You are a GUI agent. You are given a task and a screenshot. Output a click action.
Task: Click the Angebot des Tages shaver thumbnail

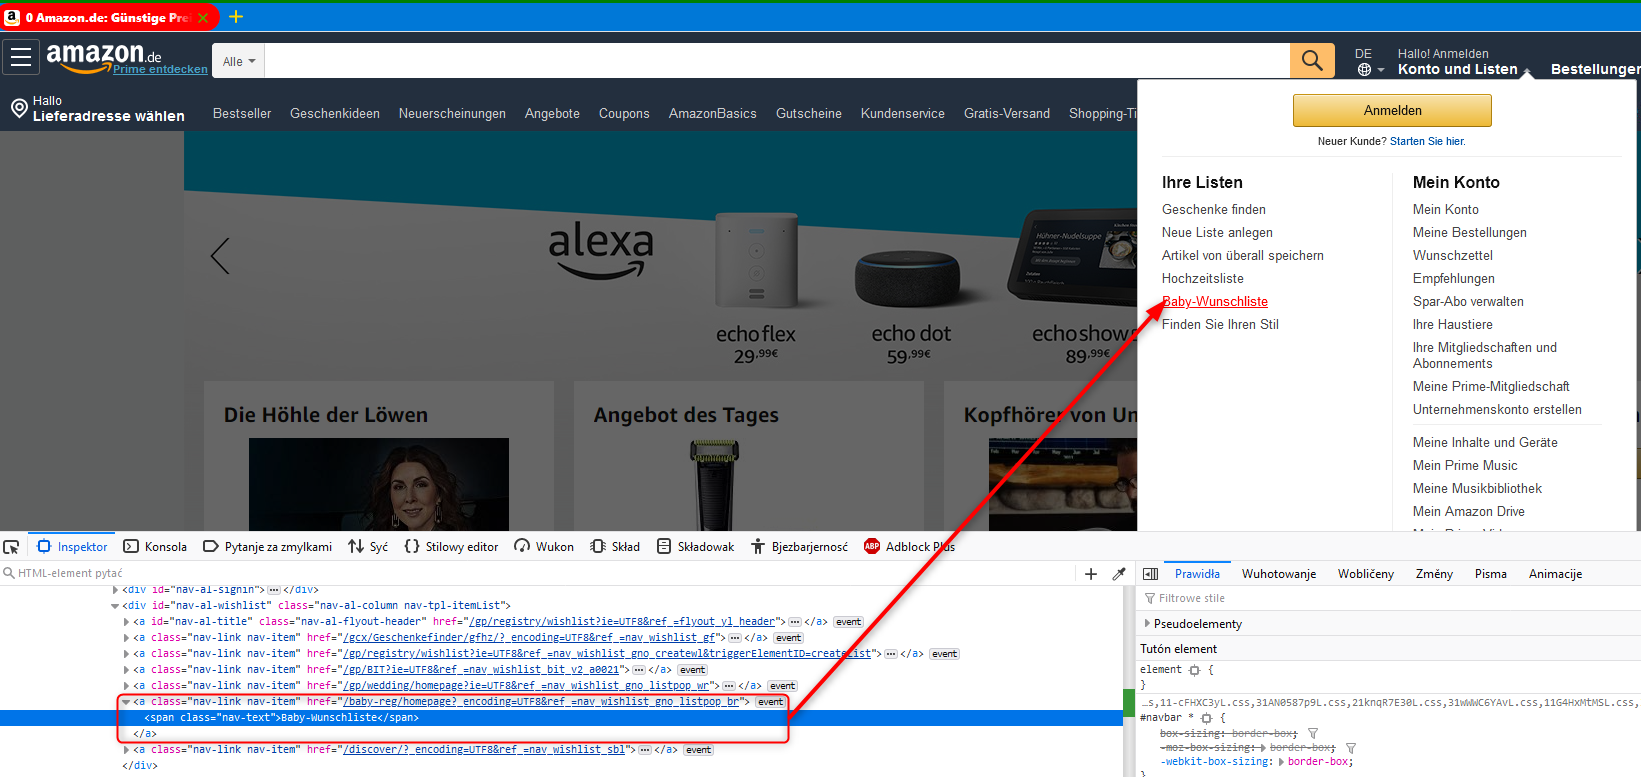(714, 484)
